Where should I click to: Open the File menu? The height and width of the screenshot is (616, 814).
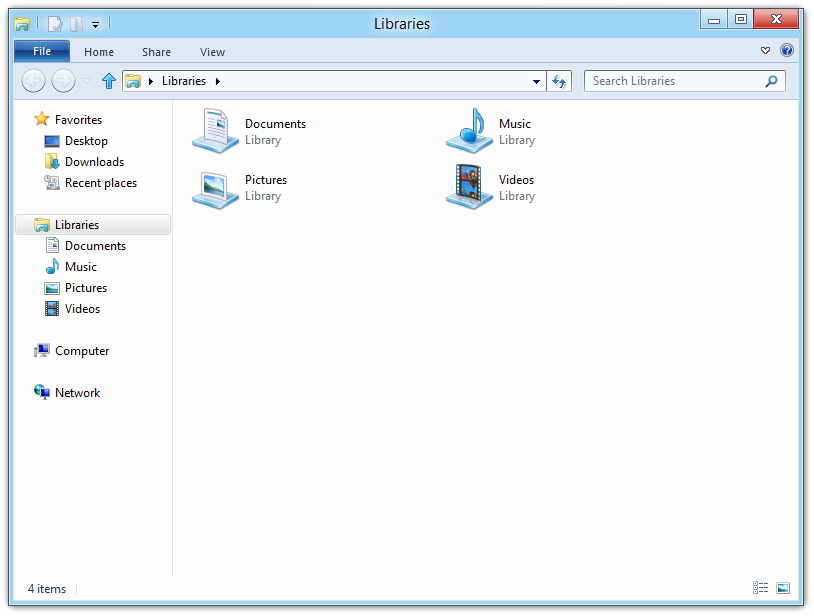[x=42, y=51]
